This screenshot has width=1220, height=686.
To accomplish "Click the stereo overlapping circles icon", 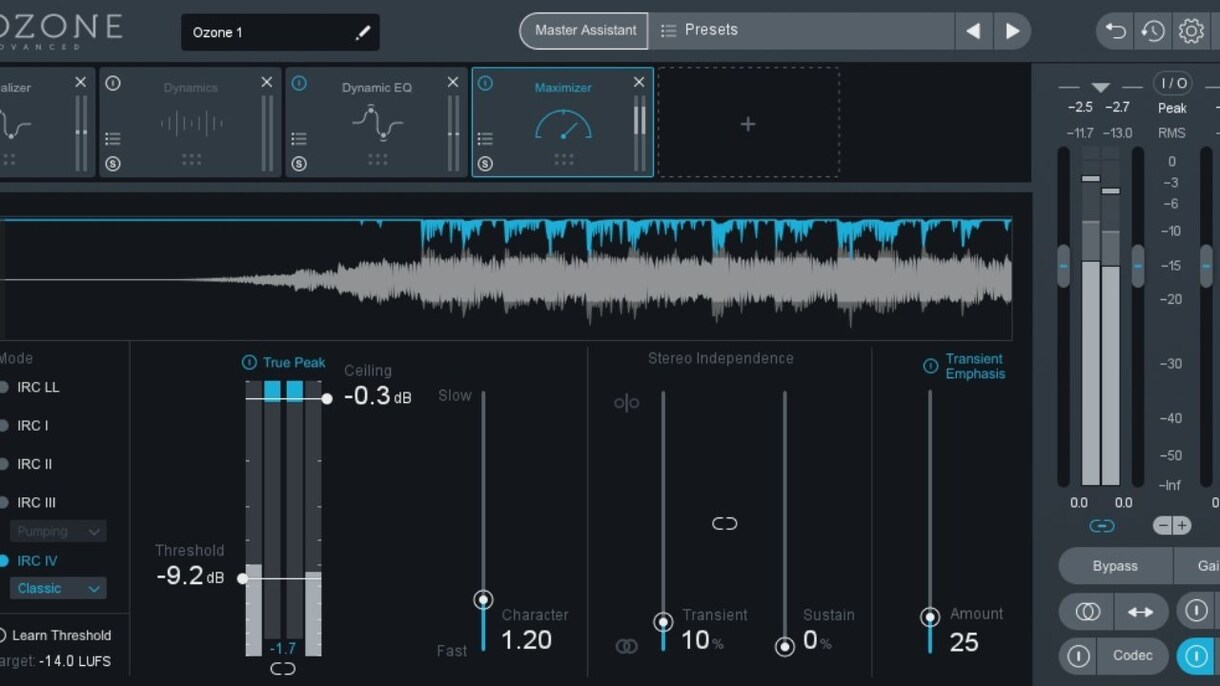I will coord(1087,612).
